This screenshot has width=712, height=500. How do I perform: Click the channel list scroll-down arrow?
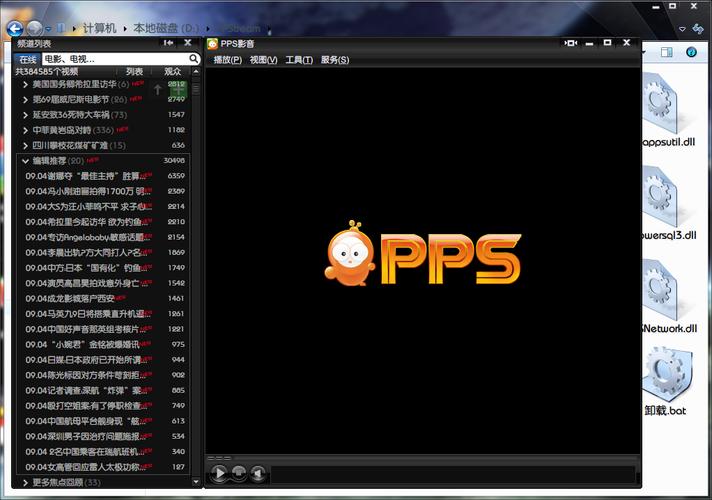click(x=196, y=482)
